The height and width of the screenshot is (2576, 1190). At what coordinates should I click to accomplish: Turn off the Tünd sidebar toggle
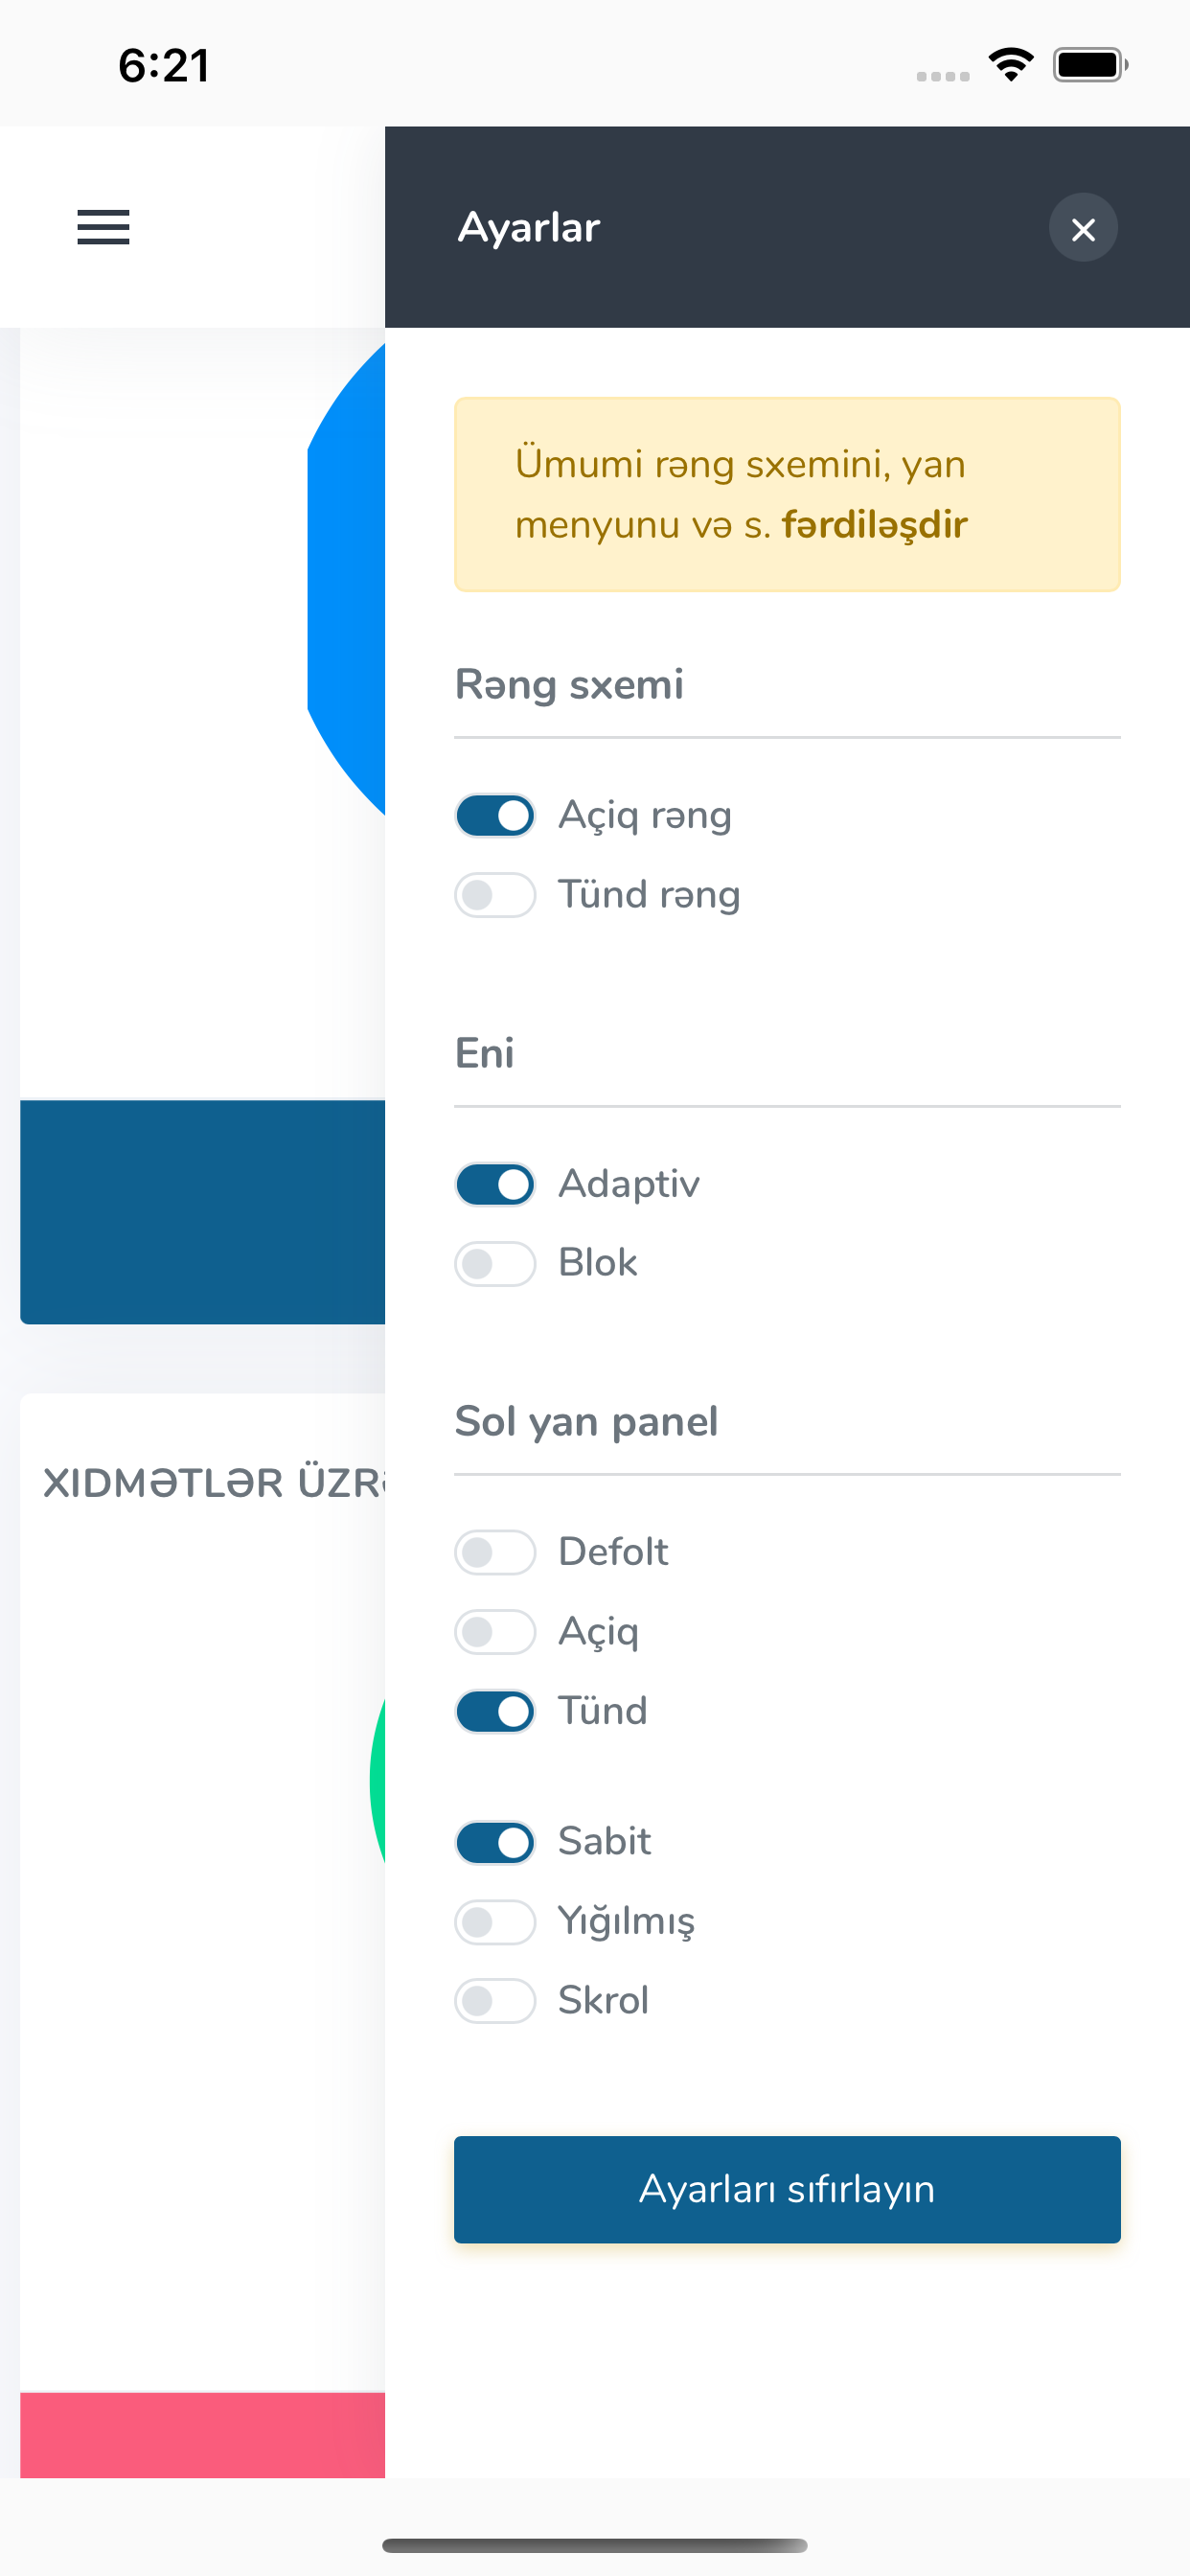pyautogui.click(x=495, y=1712)
